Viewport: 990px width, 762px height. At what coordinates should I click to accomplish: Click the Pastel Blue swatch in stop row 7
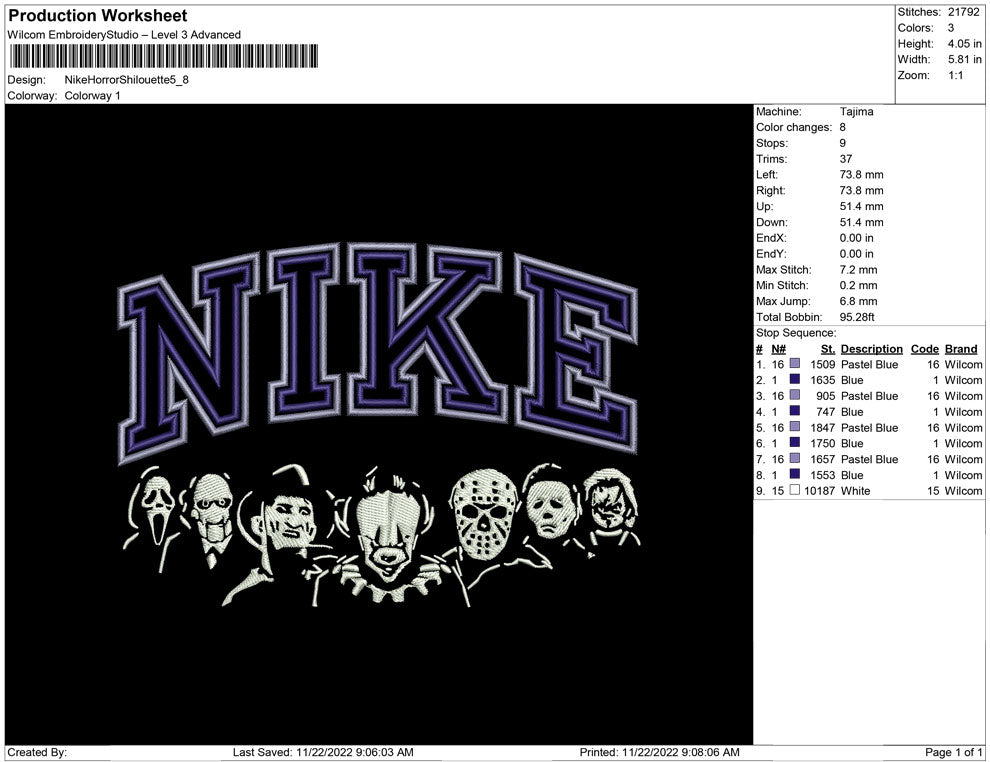click(x=795, y=458)
